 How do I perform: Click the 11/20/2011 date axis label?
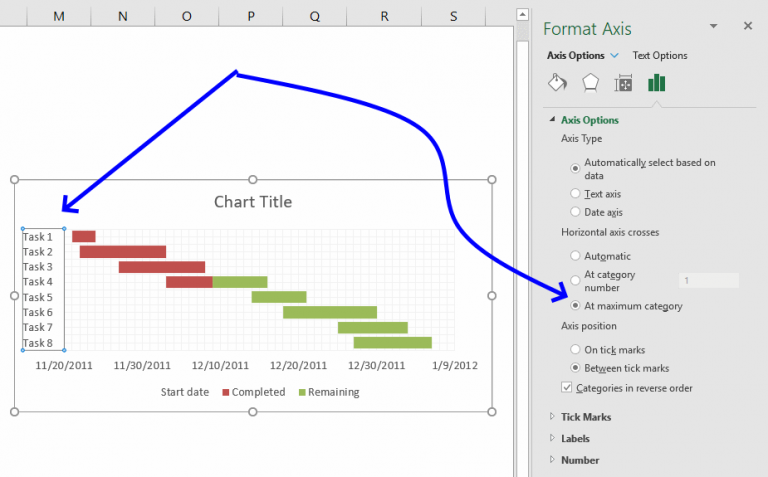pos(64,365)
